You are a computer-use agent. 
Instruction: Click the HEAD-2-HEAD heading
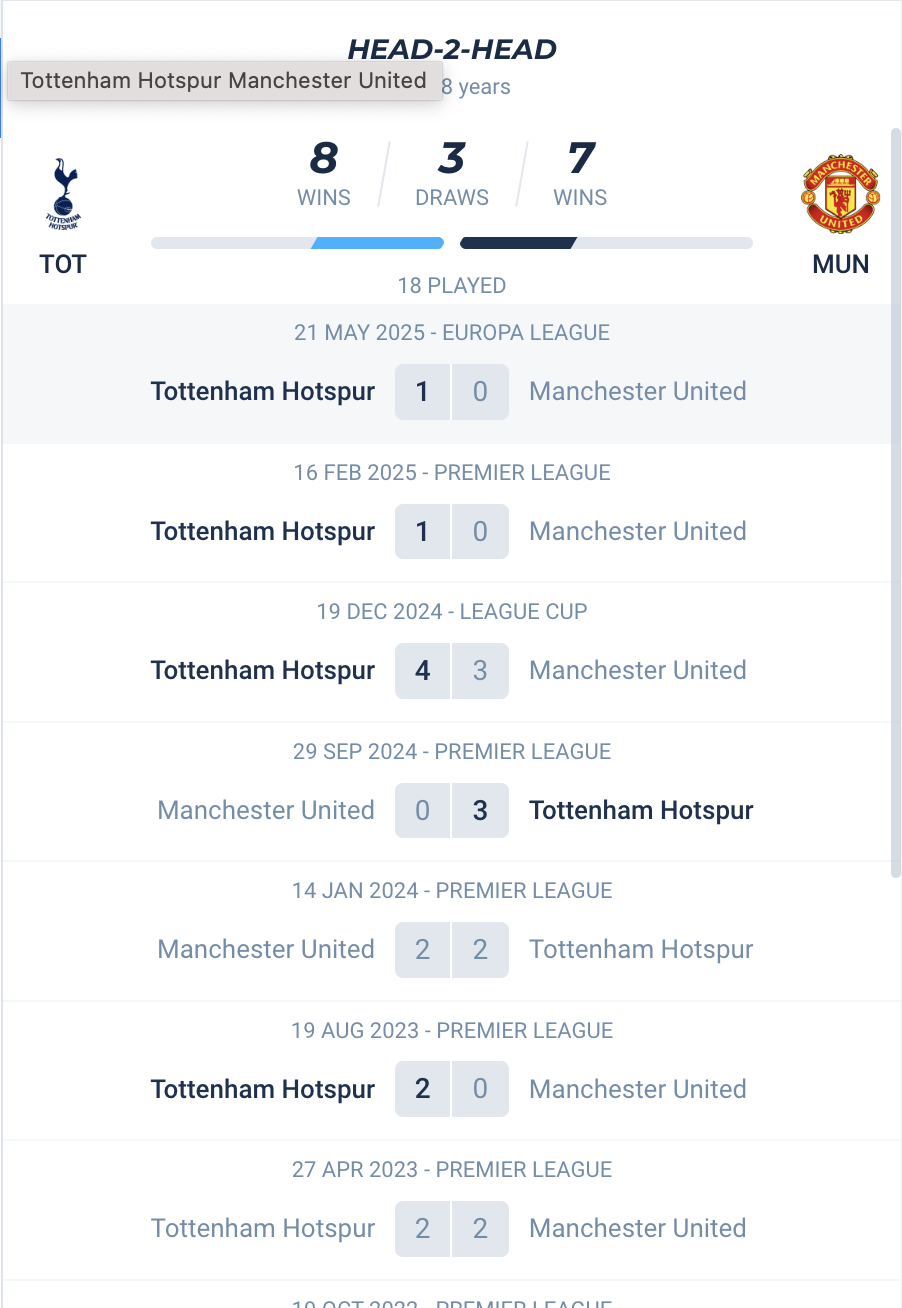point(452,48)
